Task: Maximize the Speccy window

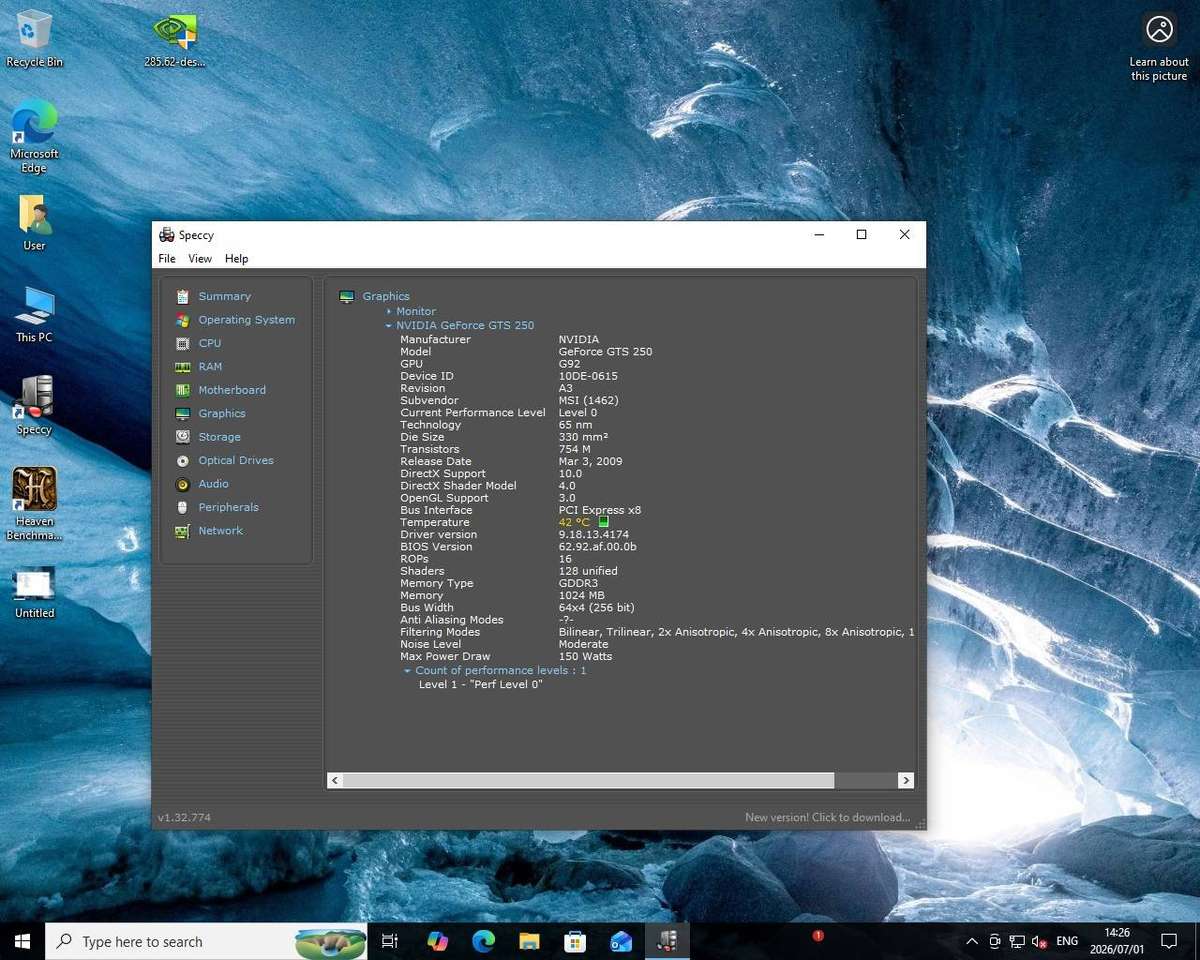Action: point(861,235)
